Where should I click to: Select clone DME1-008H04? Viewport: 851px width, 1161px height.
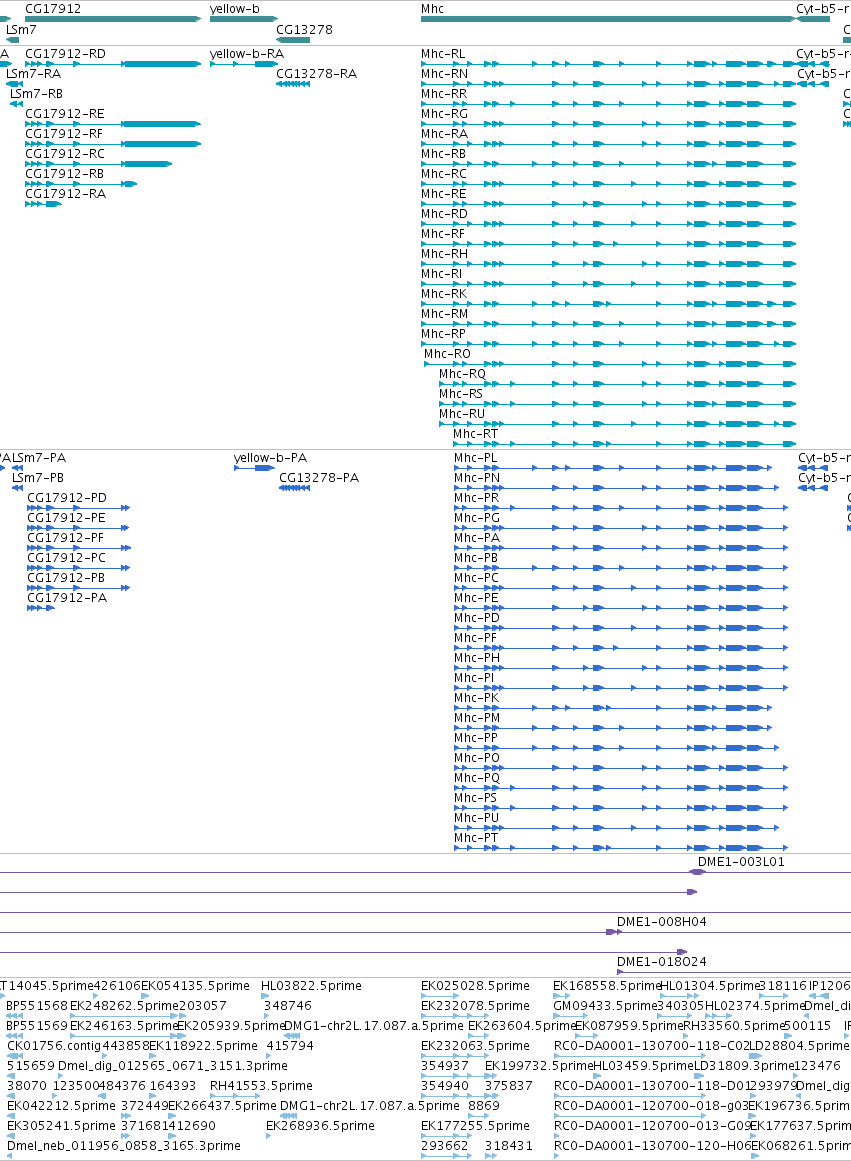point(662,923)
